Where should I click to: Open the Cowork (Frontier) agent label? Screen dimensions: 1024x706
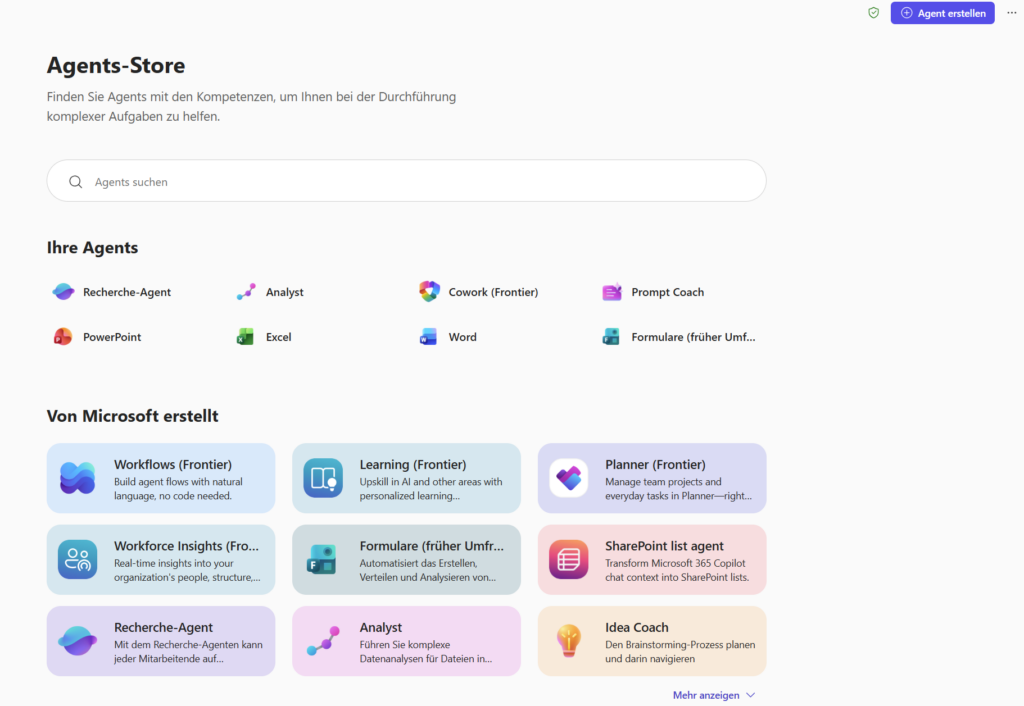[x=493, y=292]
